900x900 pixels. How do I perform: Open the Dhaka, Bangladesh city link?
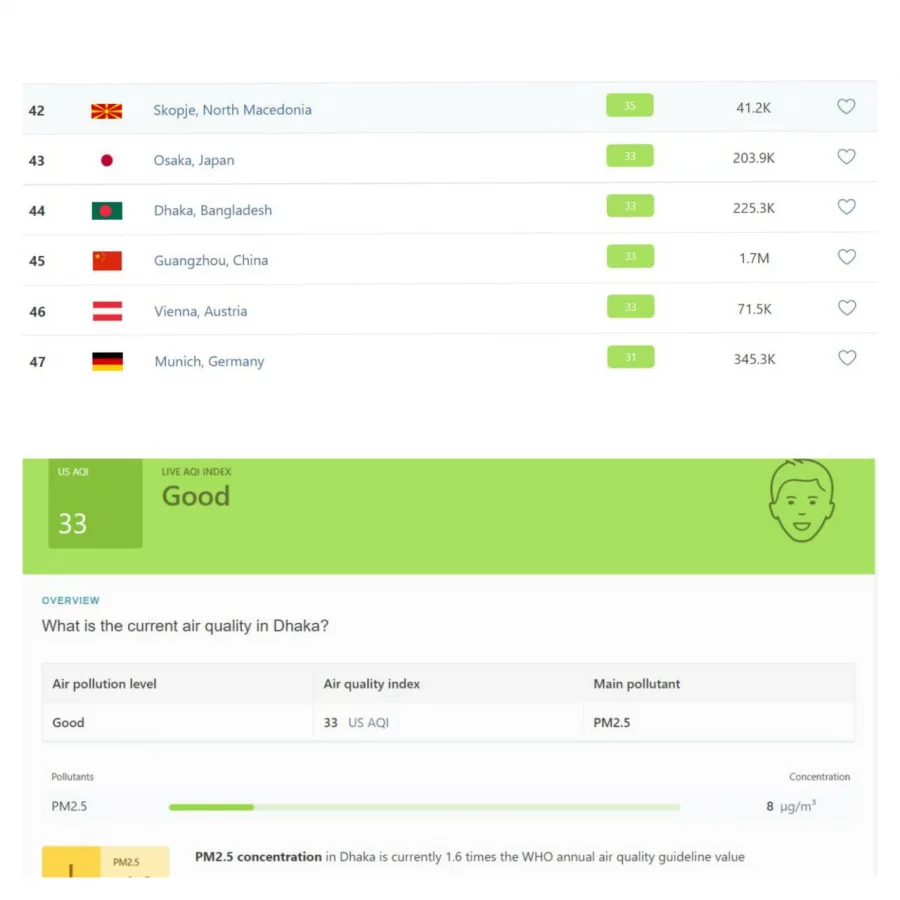[x=212, y=210]
